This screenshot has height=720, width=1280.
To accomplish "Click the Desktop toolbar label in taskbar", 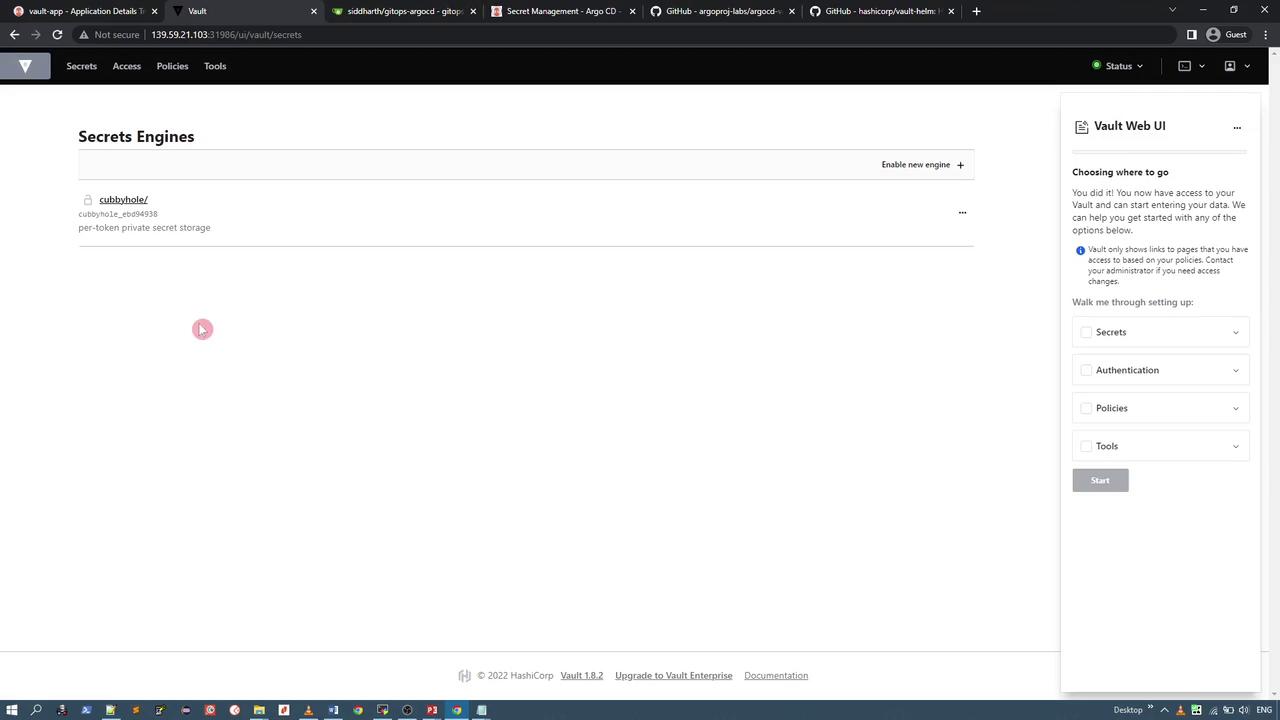I will click(x=1128, y=710).
